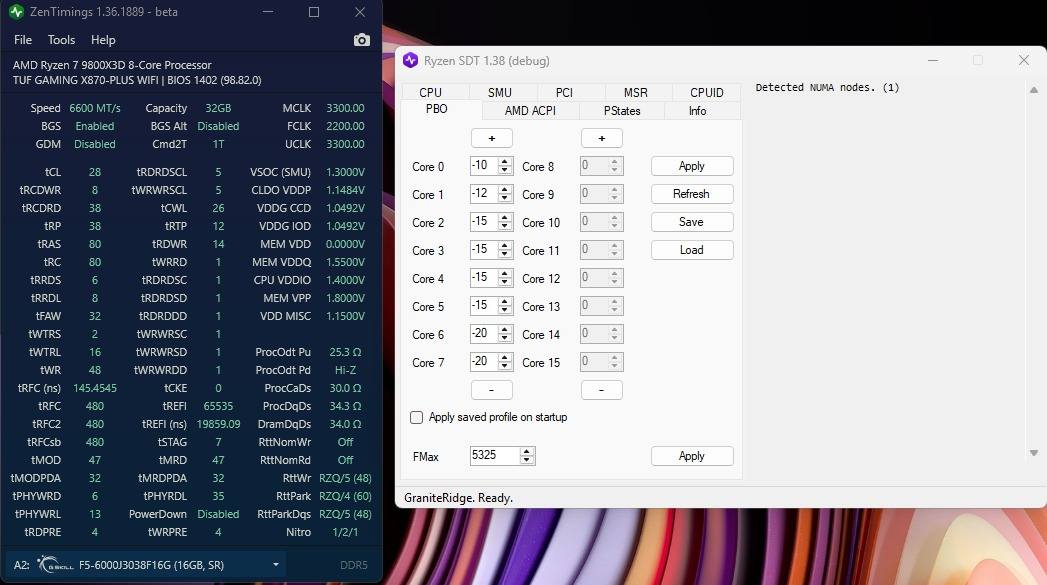Viewport: 1047px width, 585px height.
Task: Select the PBO tab
Action: click(x=437, y=110)
